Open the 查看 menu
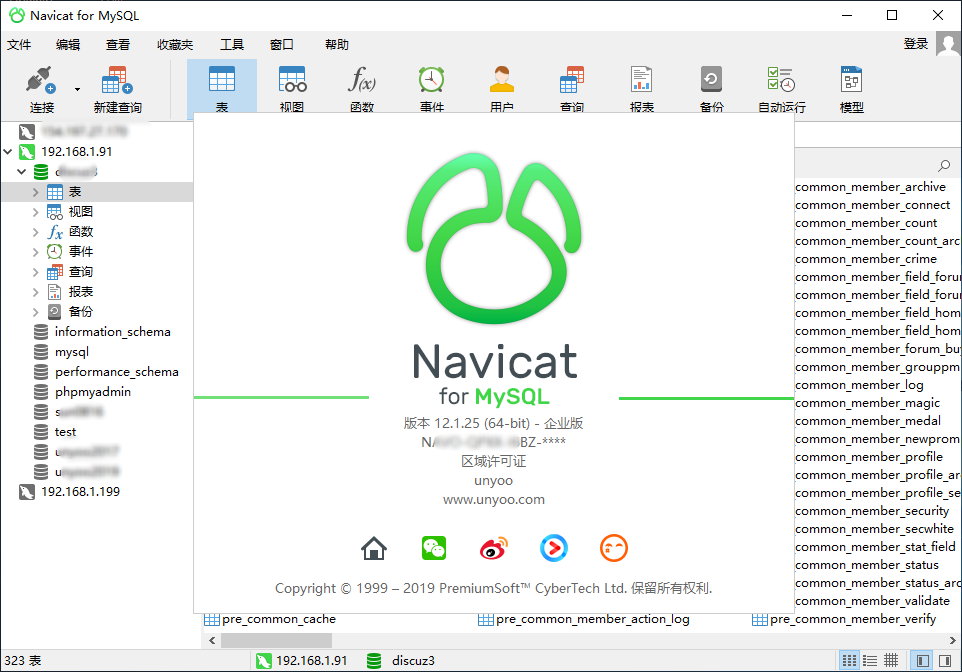 118,44
